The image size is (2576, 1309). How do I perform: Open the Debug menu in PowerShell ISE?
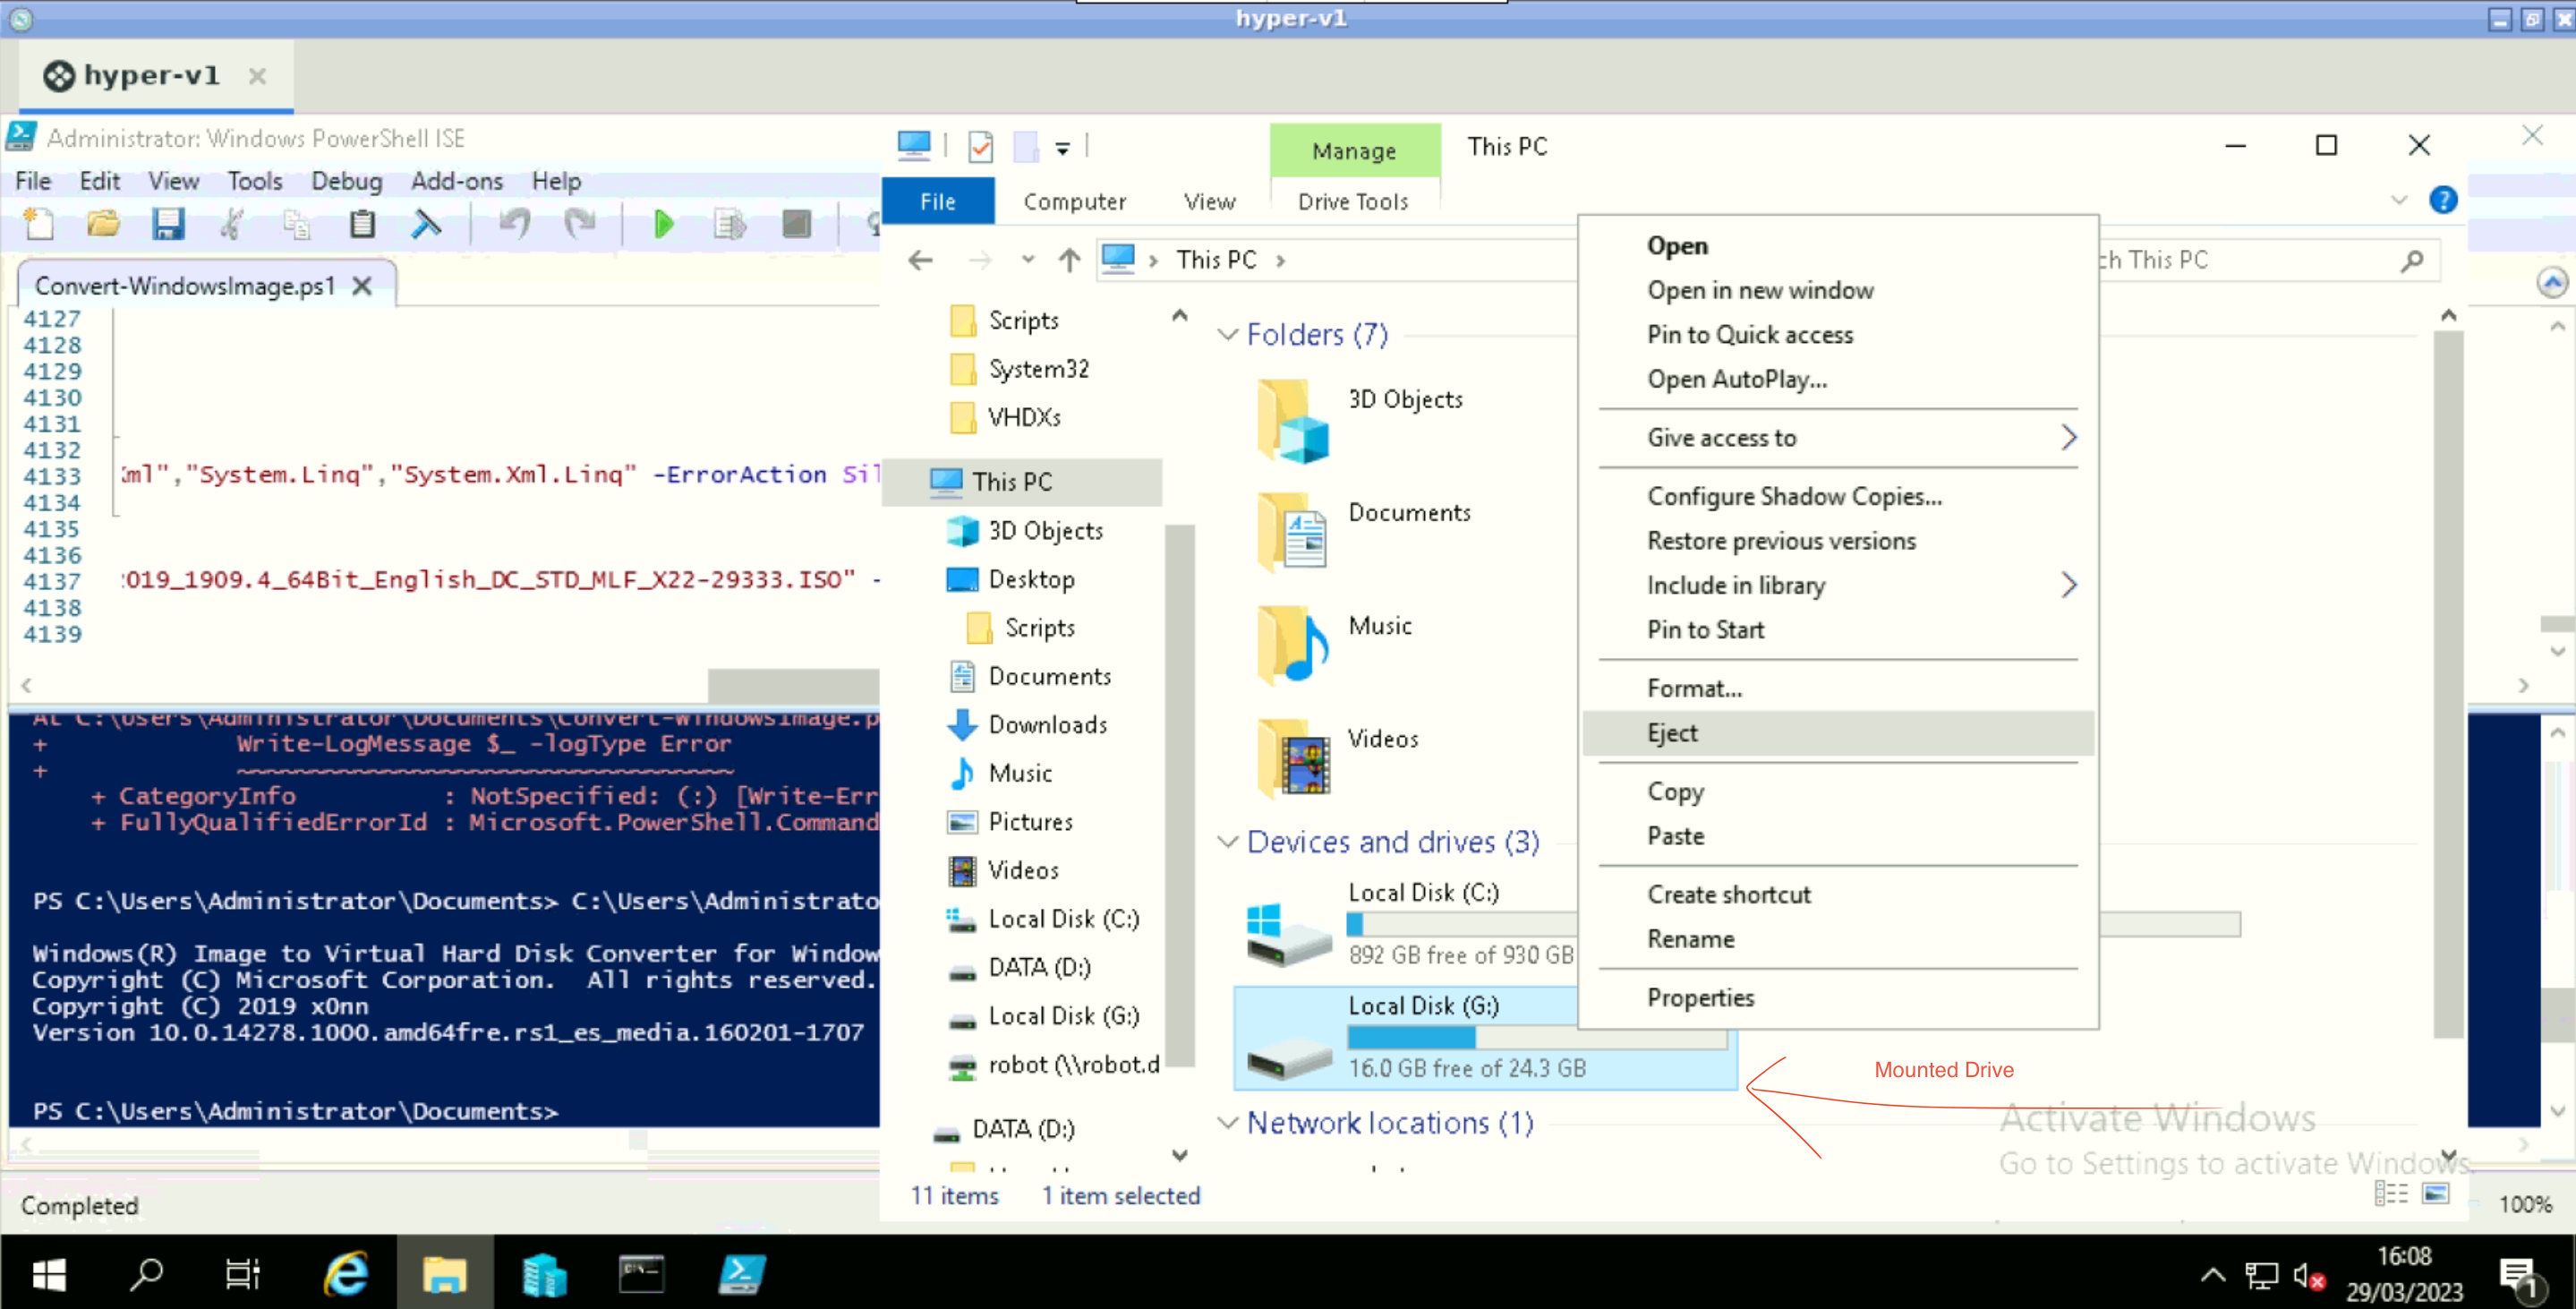tap(346, 181)
